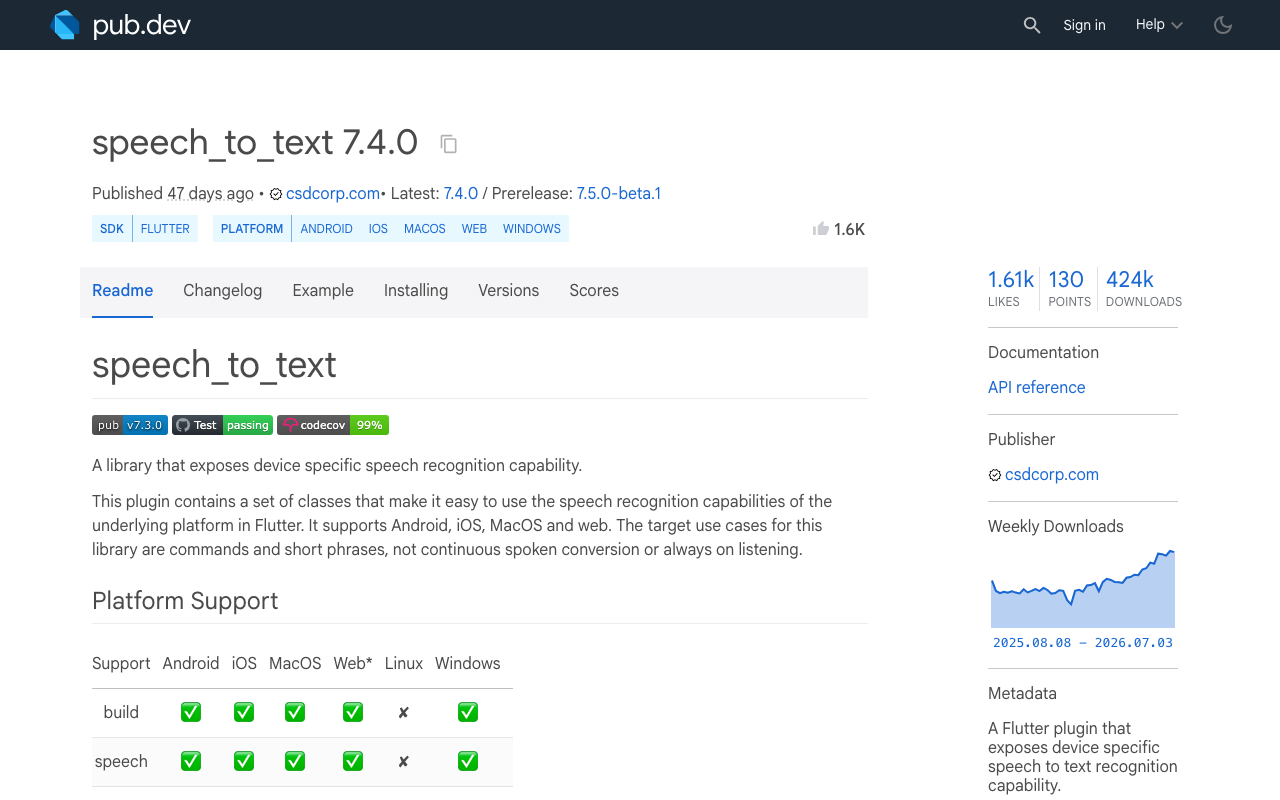This screenshot has width=1280, height=800.
Task: Click the 'speech' row label
Action: point(121,762)
